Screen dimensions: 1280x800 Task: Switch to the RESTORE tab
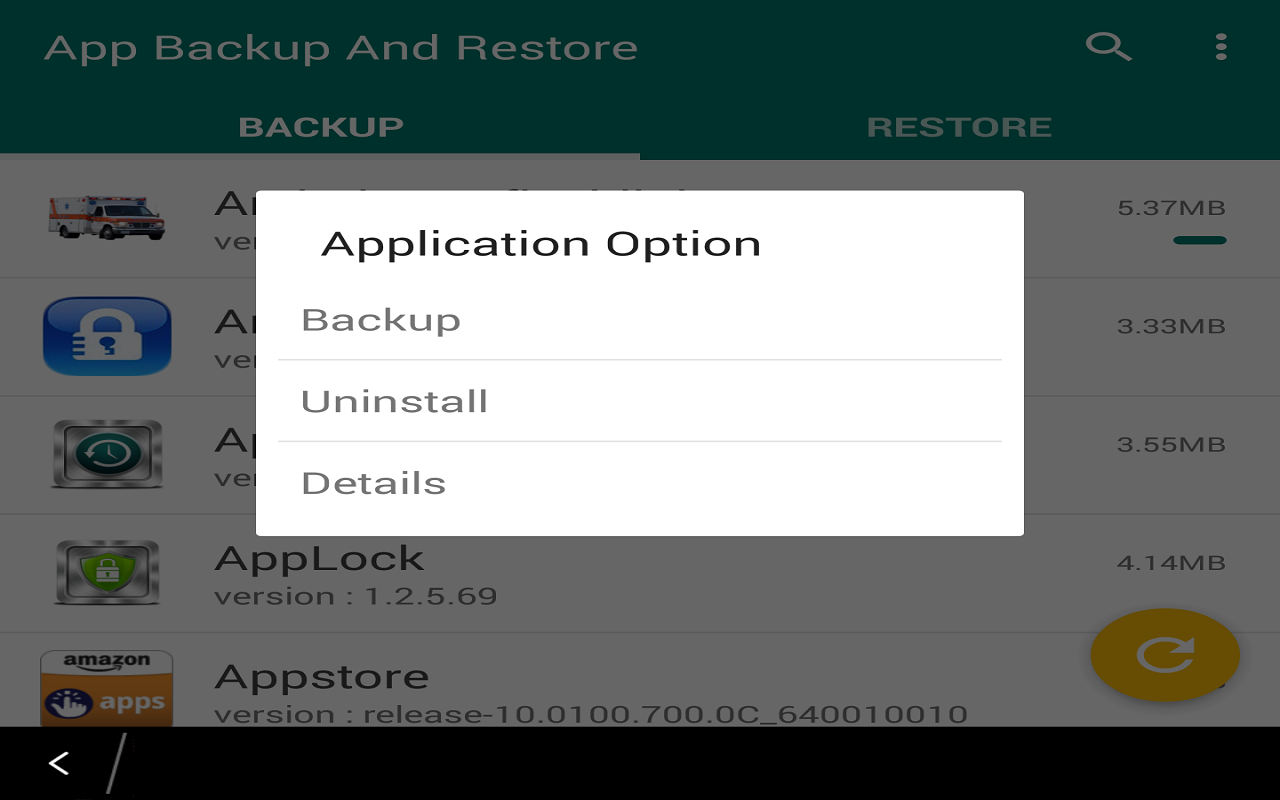click(x=958, y=126)
